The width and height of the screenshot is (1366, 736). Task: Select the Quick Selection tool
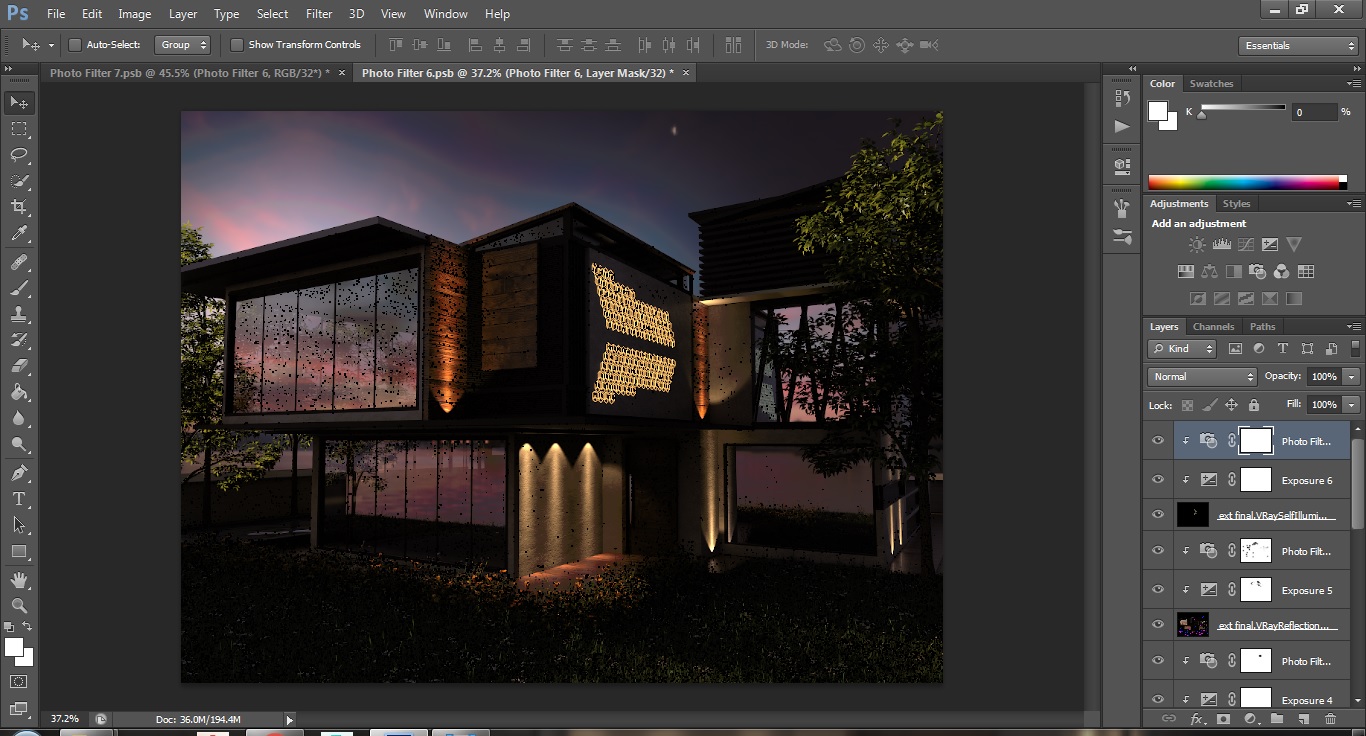tap(19, 181)
